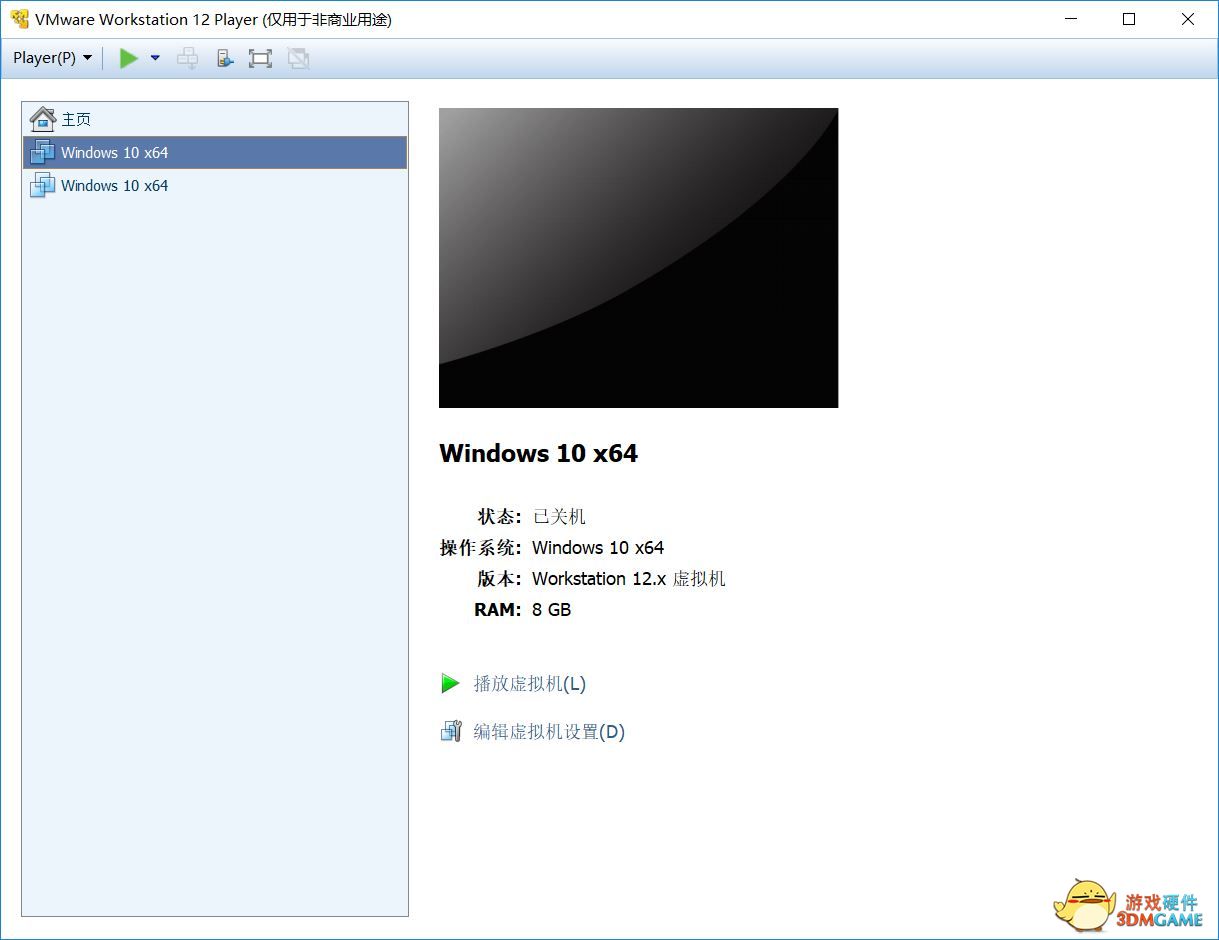Select the second, unhighlighted Windows 10 x64 VM

pyautogui.click(x=214, y=185)
